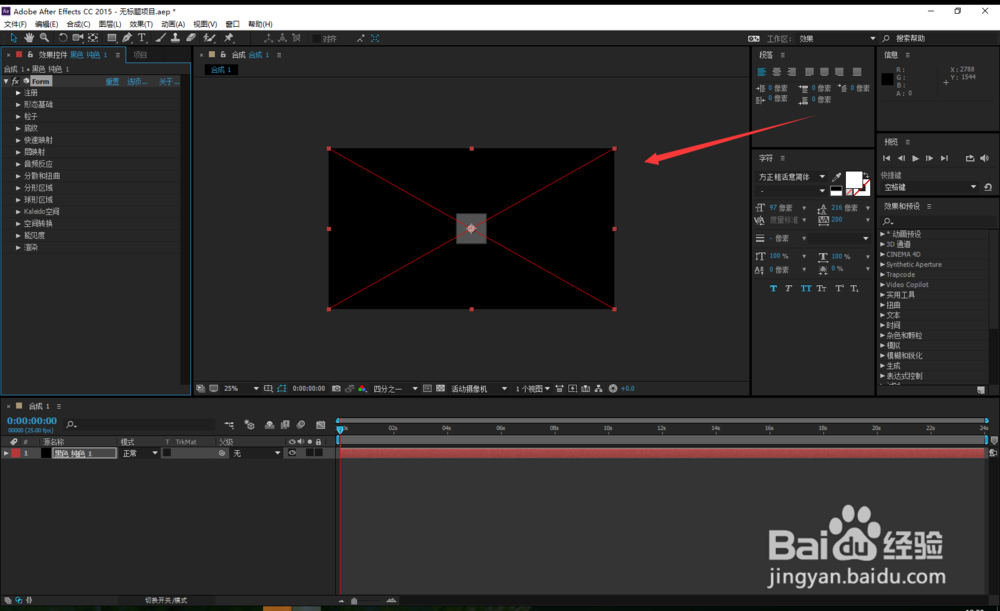Image resolution: width=1000 pixels, height=611 pixels.
Task: Pick the Horizontal Type tool
Action: 142,38
